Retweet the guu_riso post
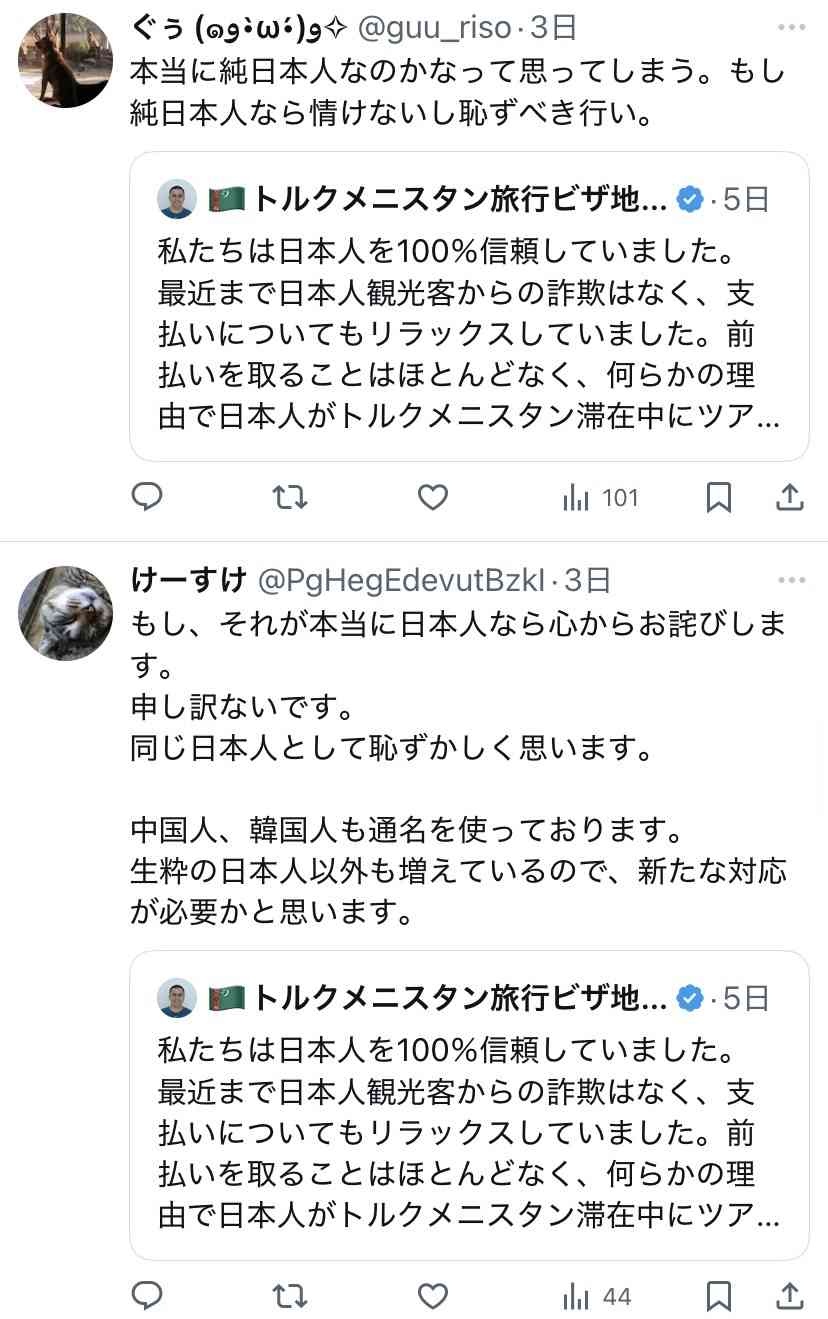 (x=290, y=497)
